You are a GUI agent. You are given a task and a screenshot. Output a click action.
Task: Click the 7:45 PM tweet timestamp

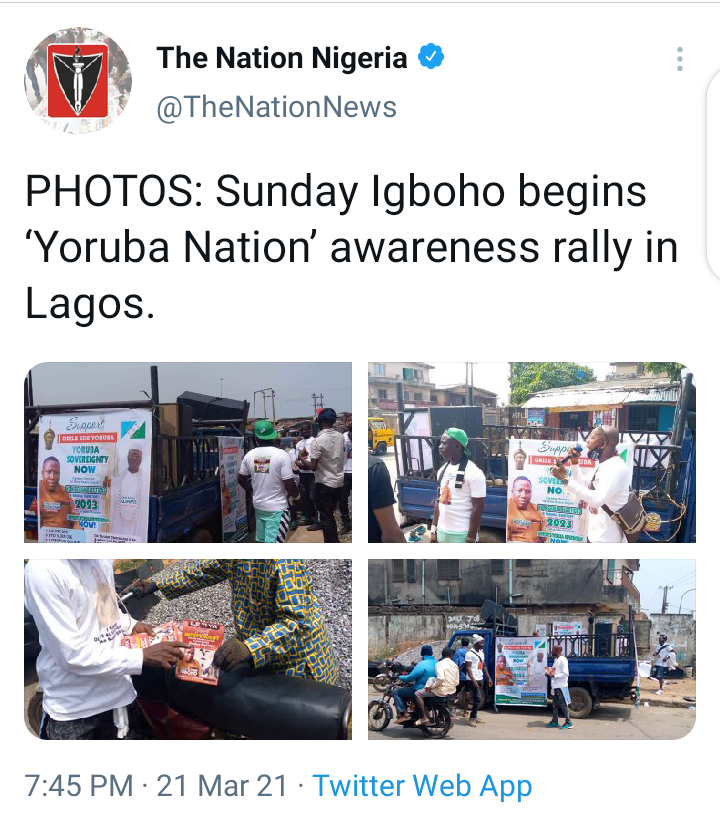pos(79,786)
